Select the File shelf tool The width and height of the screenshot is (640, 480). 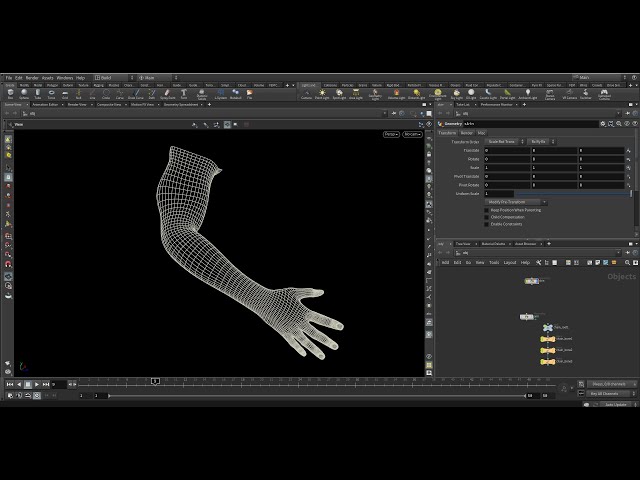(x=249, y=94)
